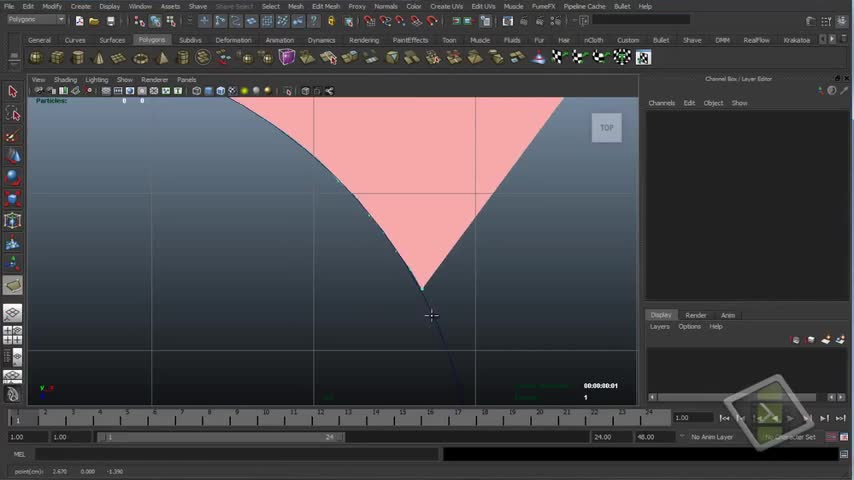Click the current frame field showing 1.00

[693, 418]
